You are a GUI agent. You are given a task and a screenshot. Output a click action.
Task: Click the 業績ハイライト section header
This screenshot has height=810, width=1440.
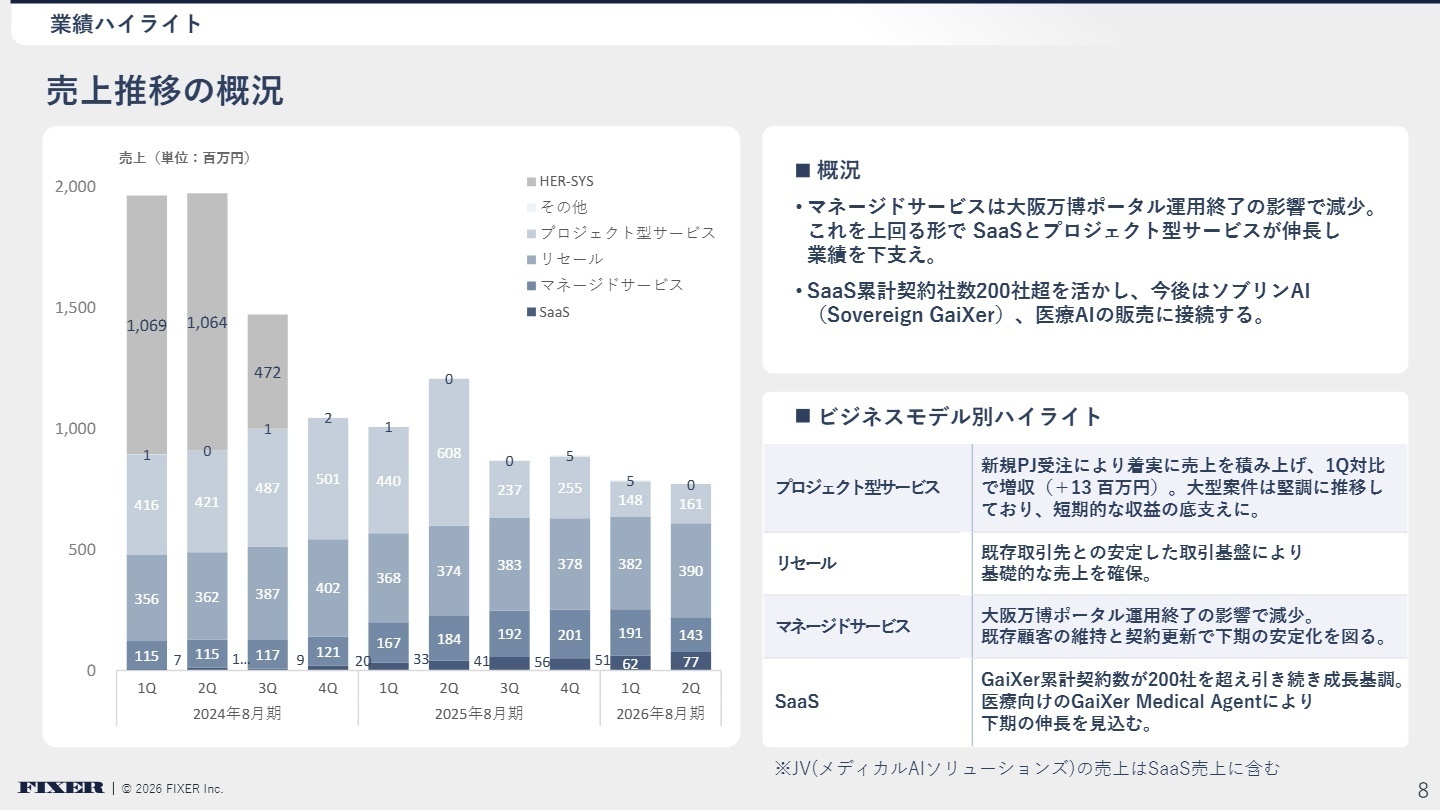pos(127,24)
